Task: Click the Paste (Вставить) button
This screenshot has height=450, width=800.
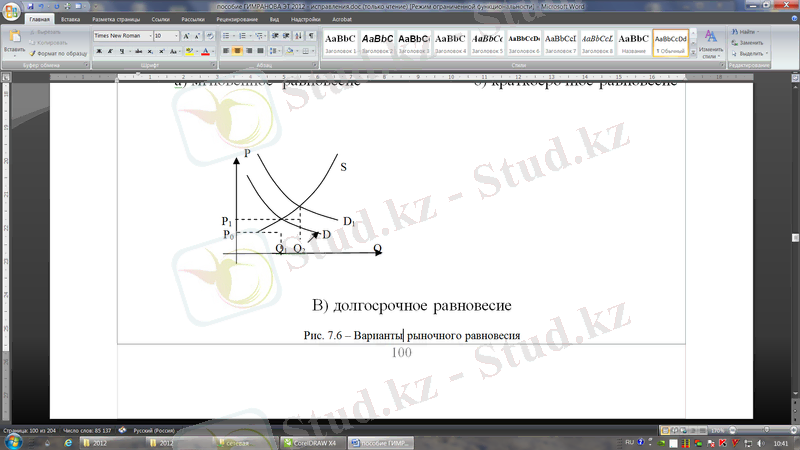Action: (x=14, y=42)
